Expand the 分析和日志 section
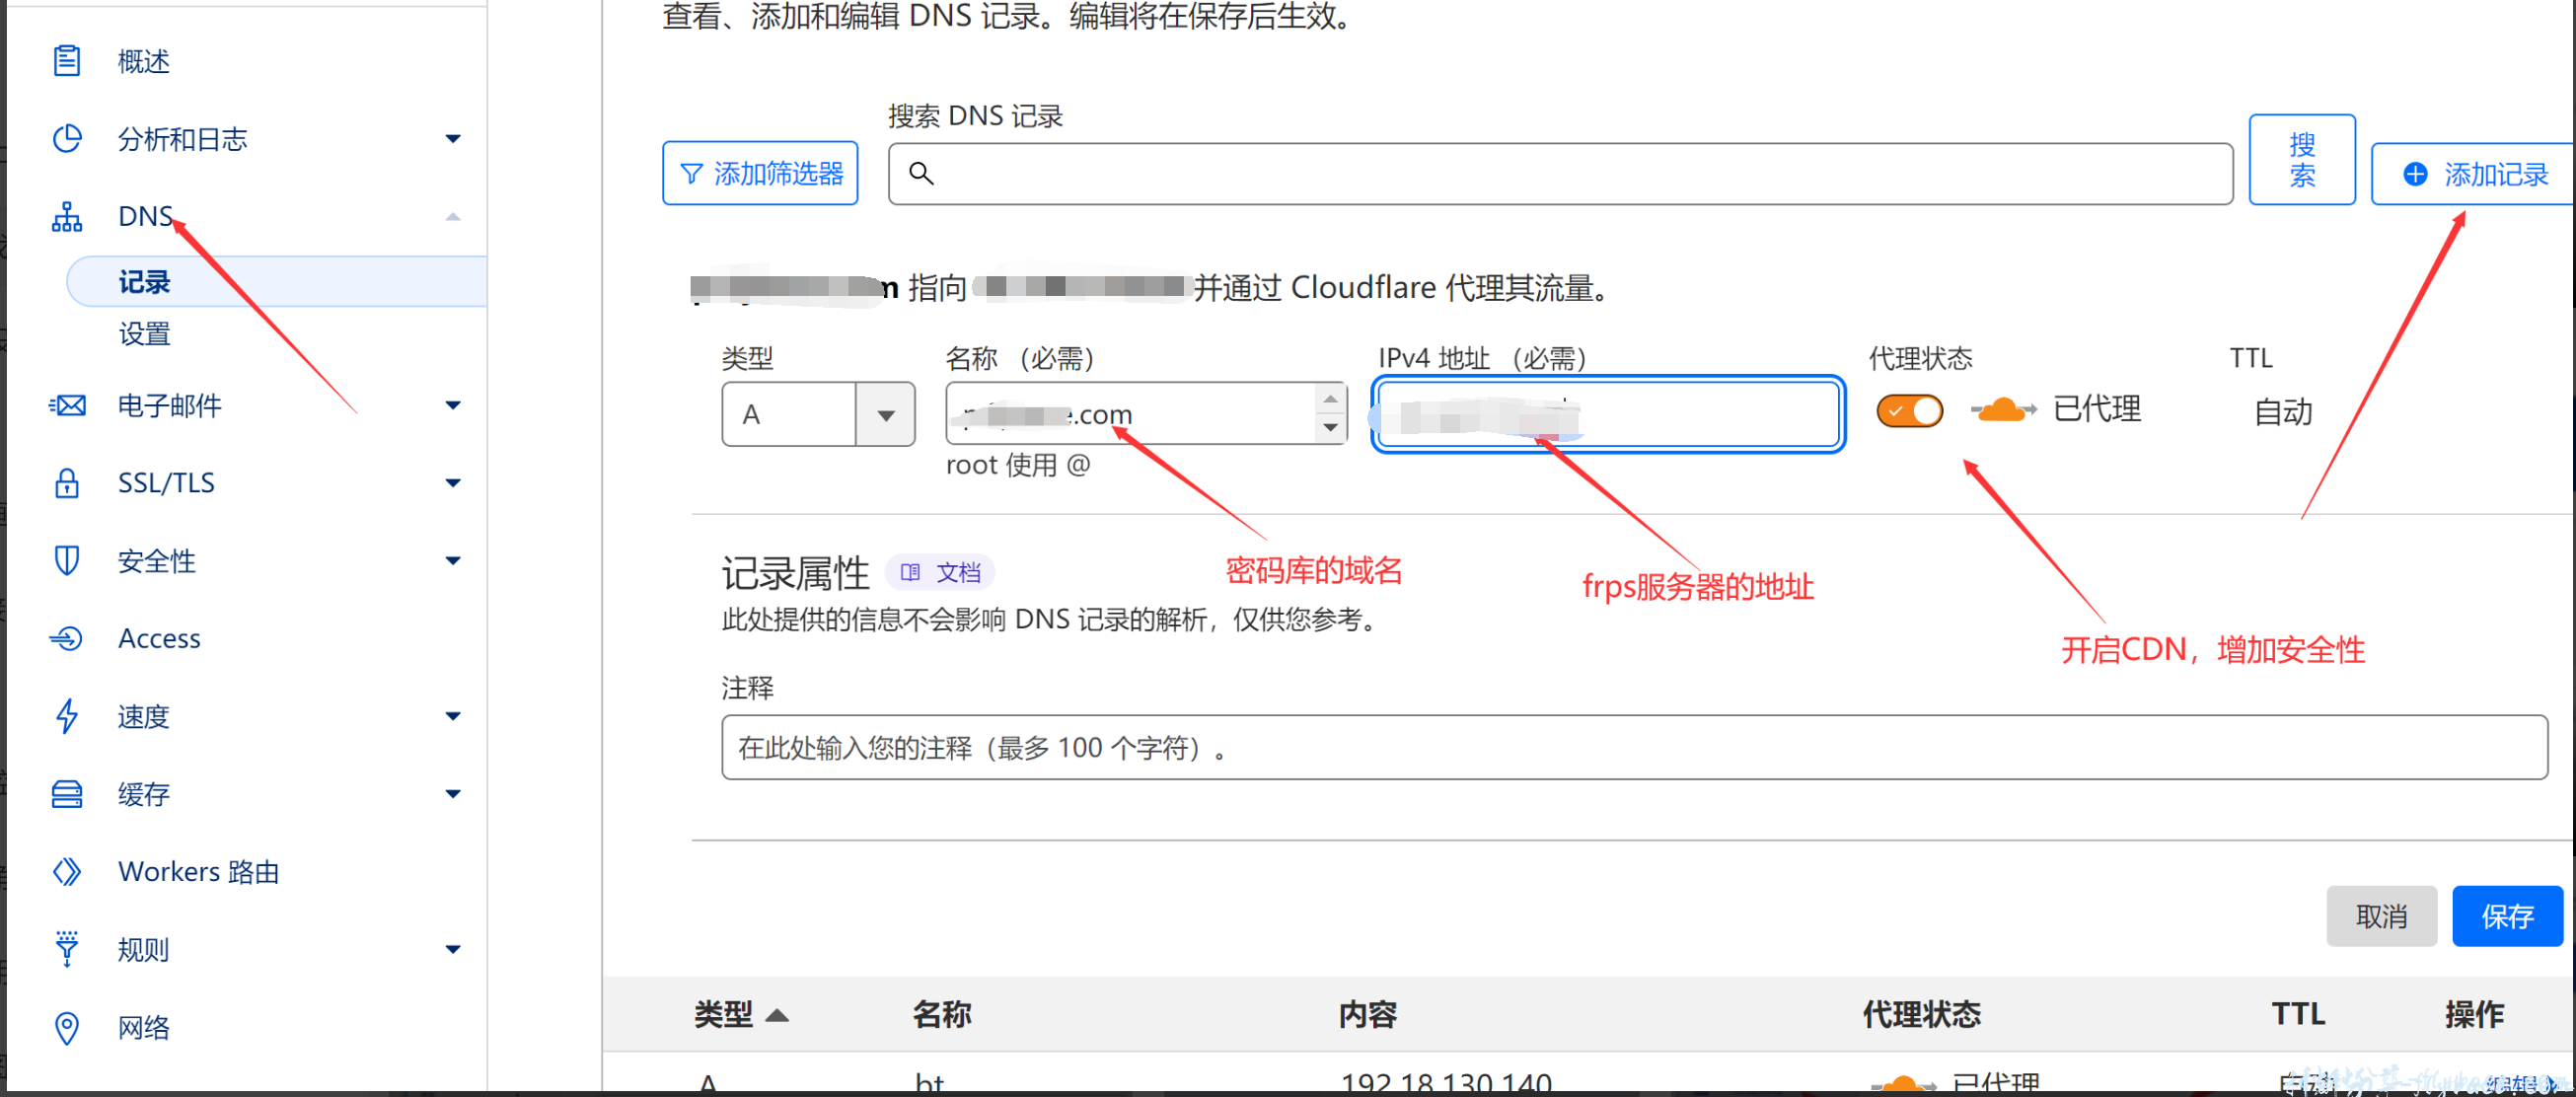Screen dimensions: 2576x1097 (455, 139)
